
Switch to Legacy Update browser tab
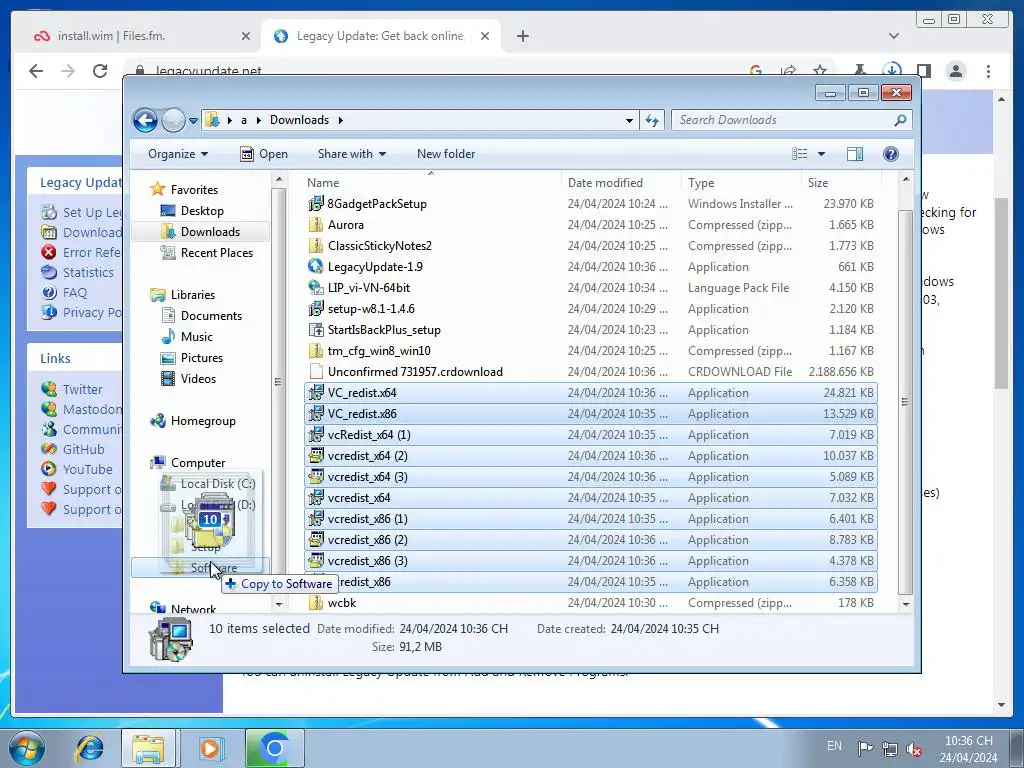click(381, 36)
